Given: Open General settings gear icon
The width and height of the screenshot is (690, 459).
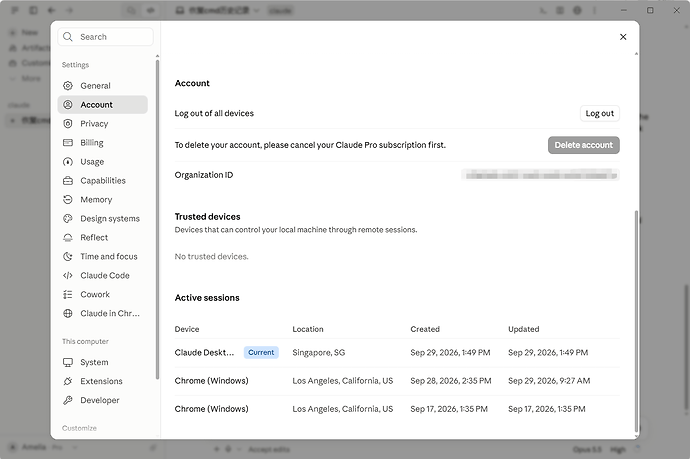Looking at the screenshot, I should pyautogui.click(x=68, y=86).
